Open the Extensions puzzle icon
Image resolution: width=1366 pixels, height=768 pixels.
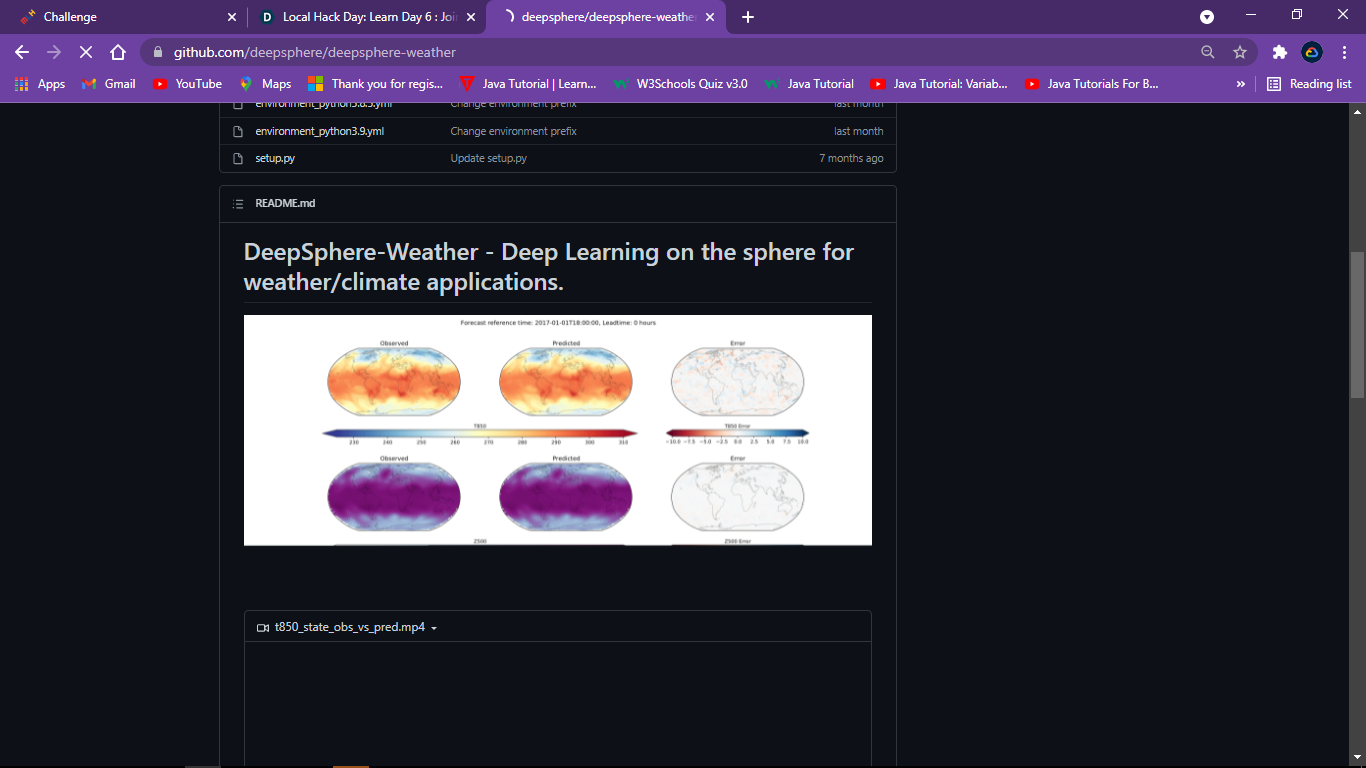click(1279, 52)
